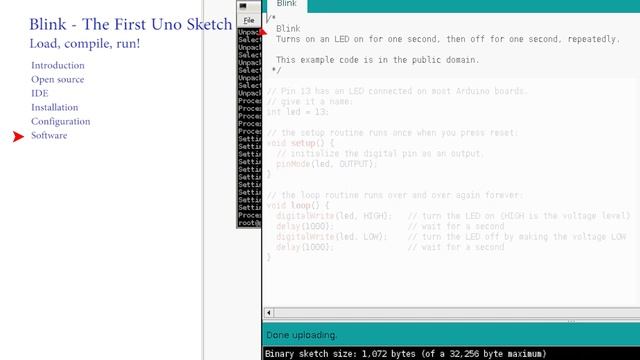Select the Introduction outline item
The width and height of the screenshot is (640, 360).
pyautogui.click(x=58, y=65)
